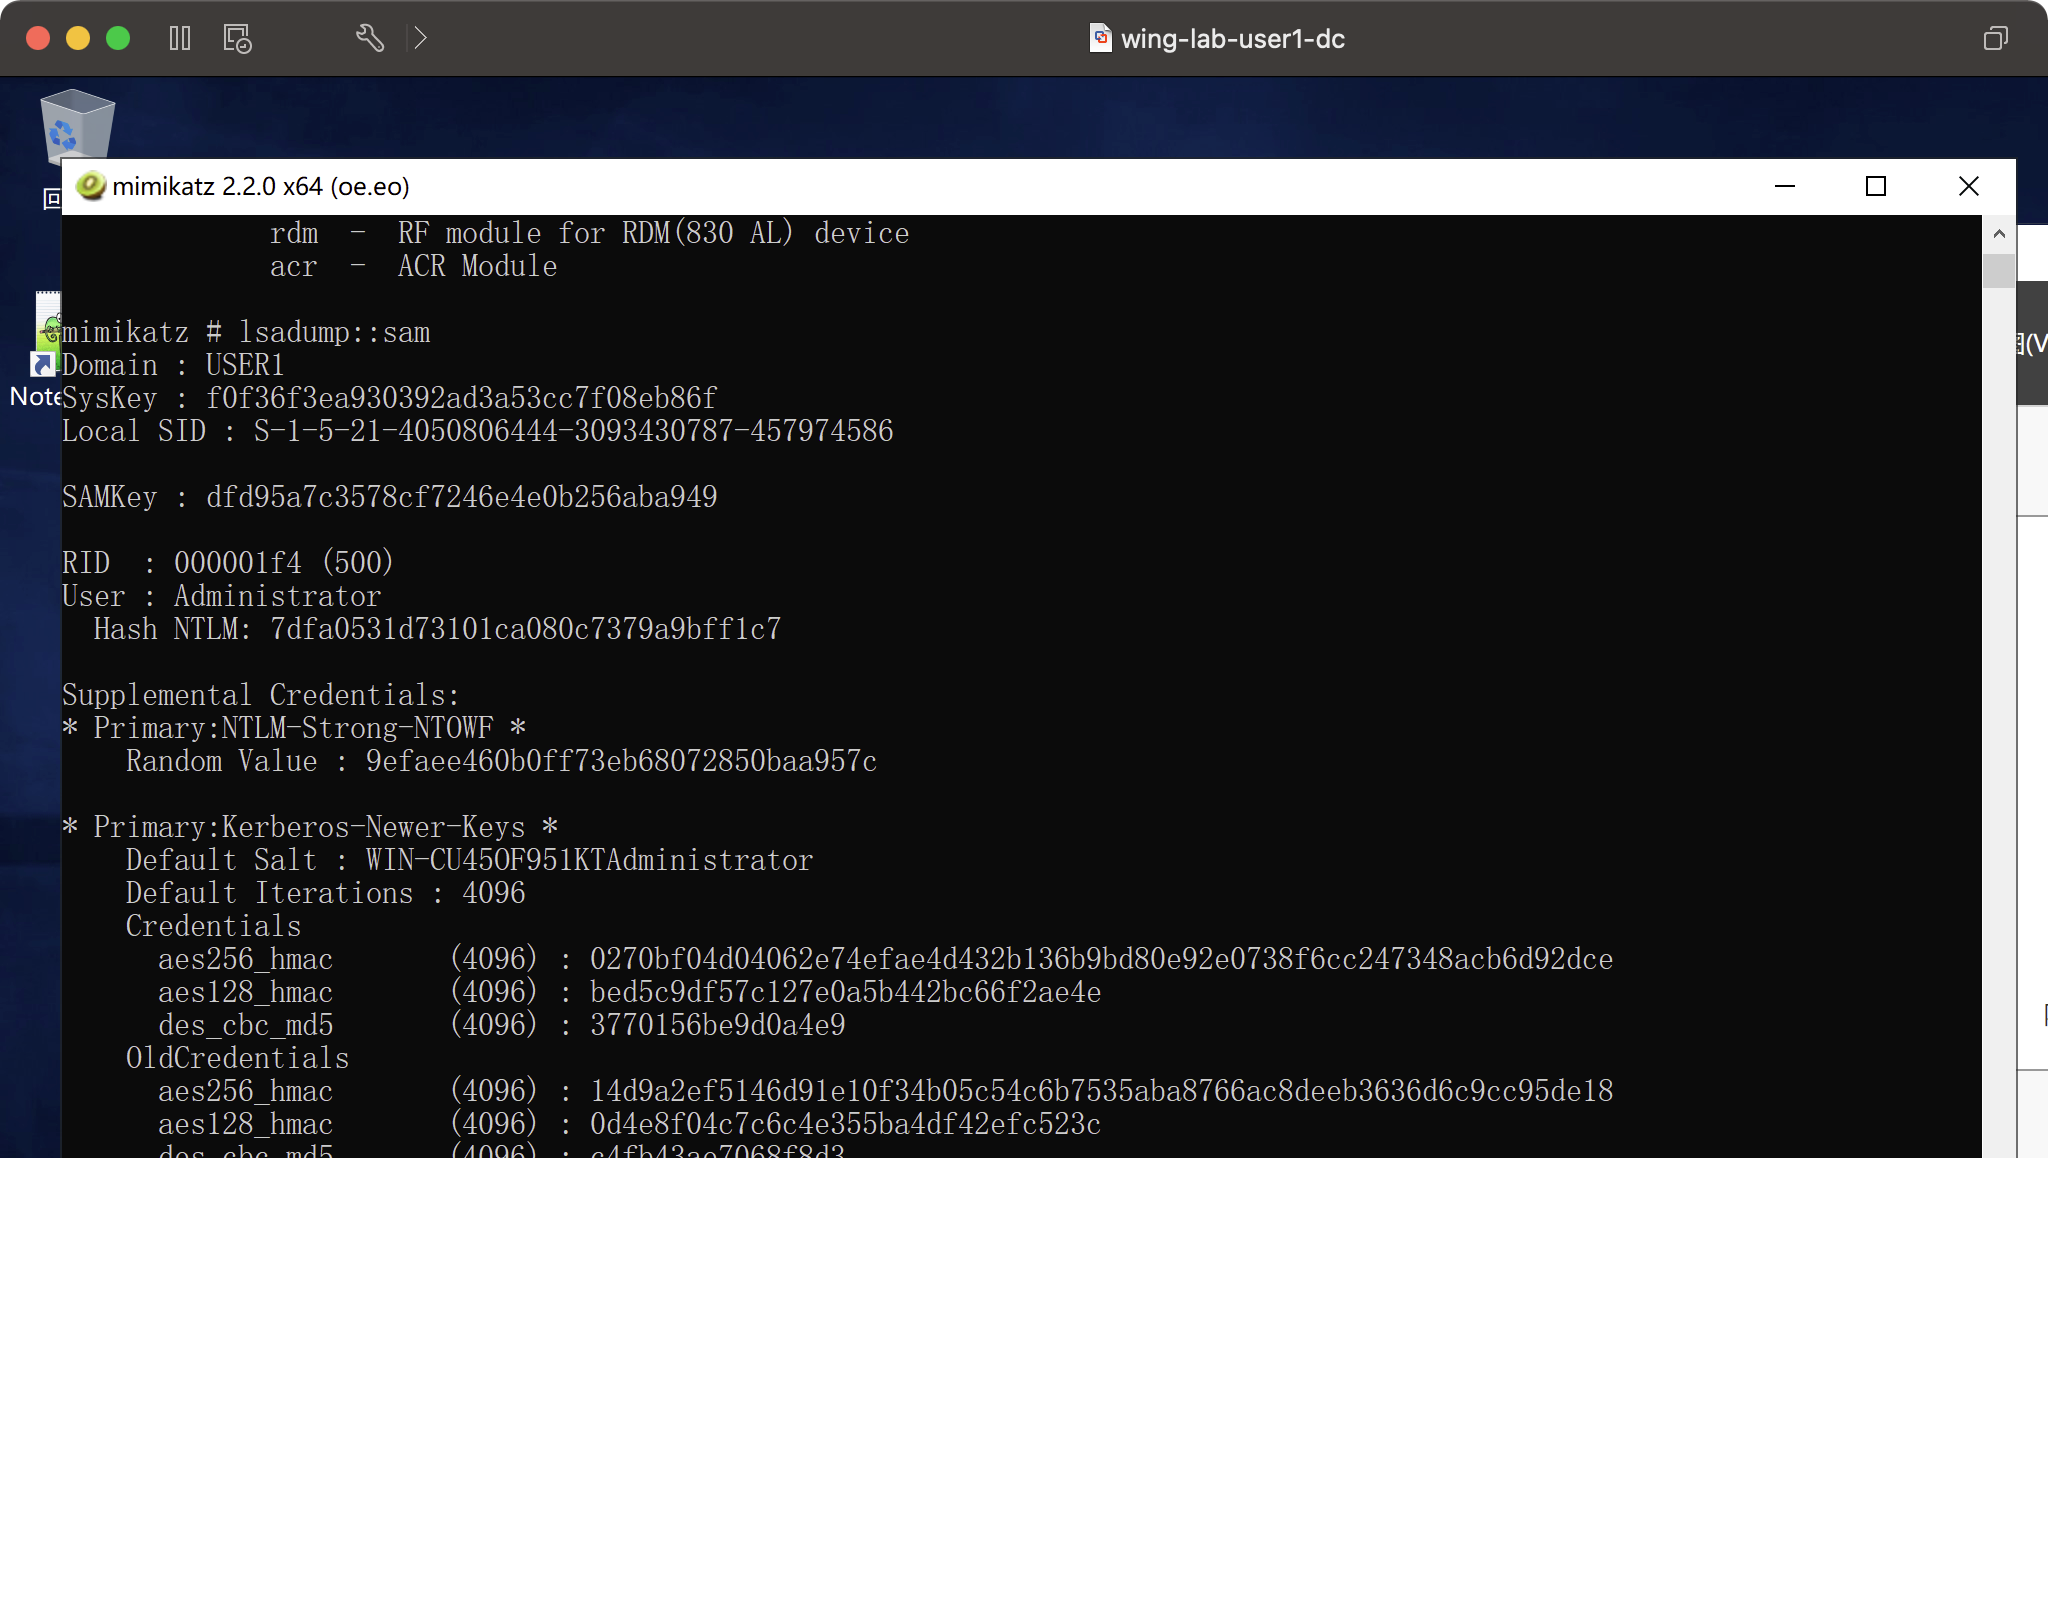The width and height of the screenshot is (2048, 1612).
Task: Click 'Supplemental Credentials:' heading
Action: (x=262, y=695)
